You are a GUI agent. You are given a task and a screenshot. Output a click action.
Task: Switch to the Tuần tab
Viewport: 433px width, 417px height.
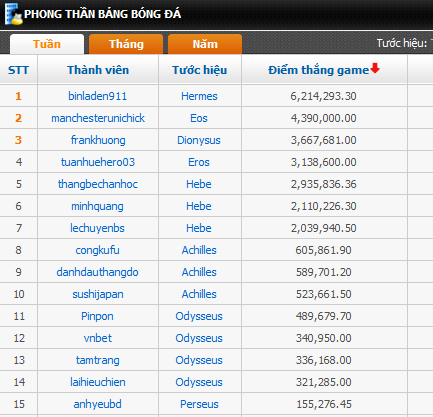point(47,44)
